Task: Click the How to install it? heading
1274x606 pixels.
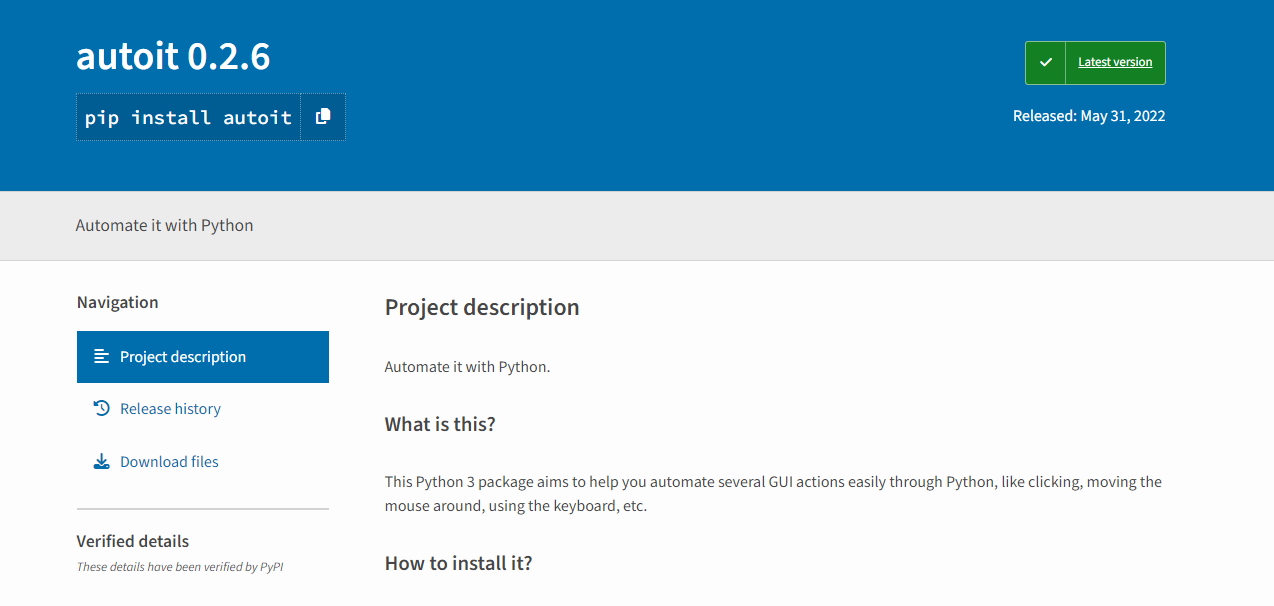Action: point(458,563)
